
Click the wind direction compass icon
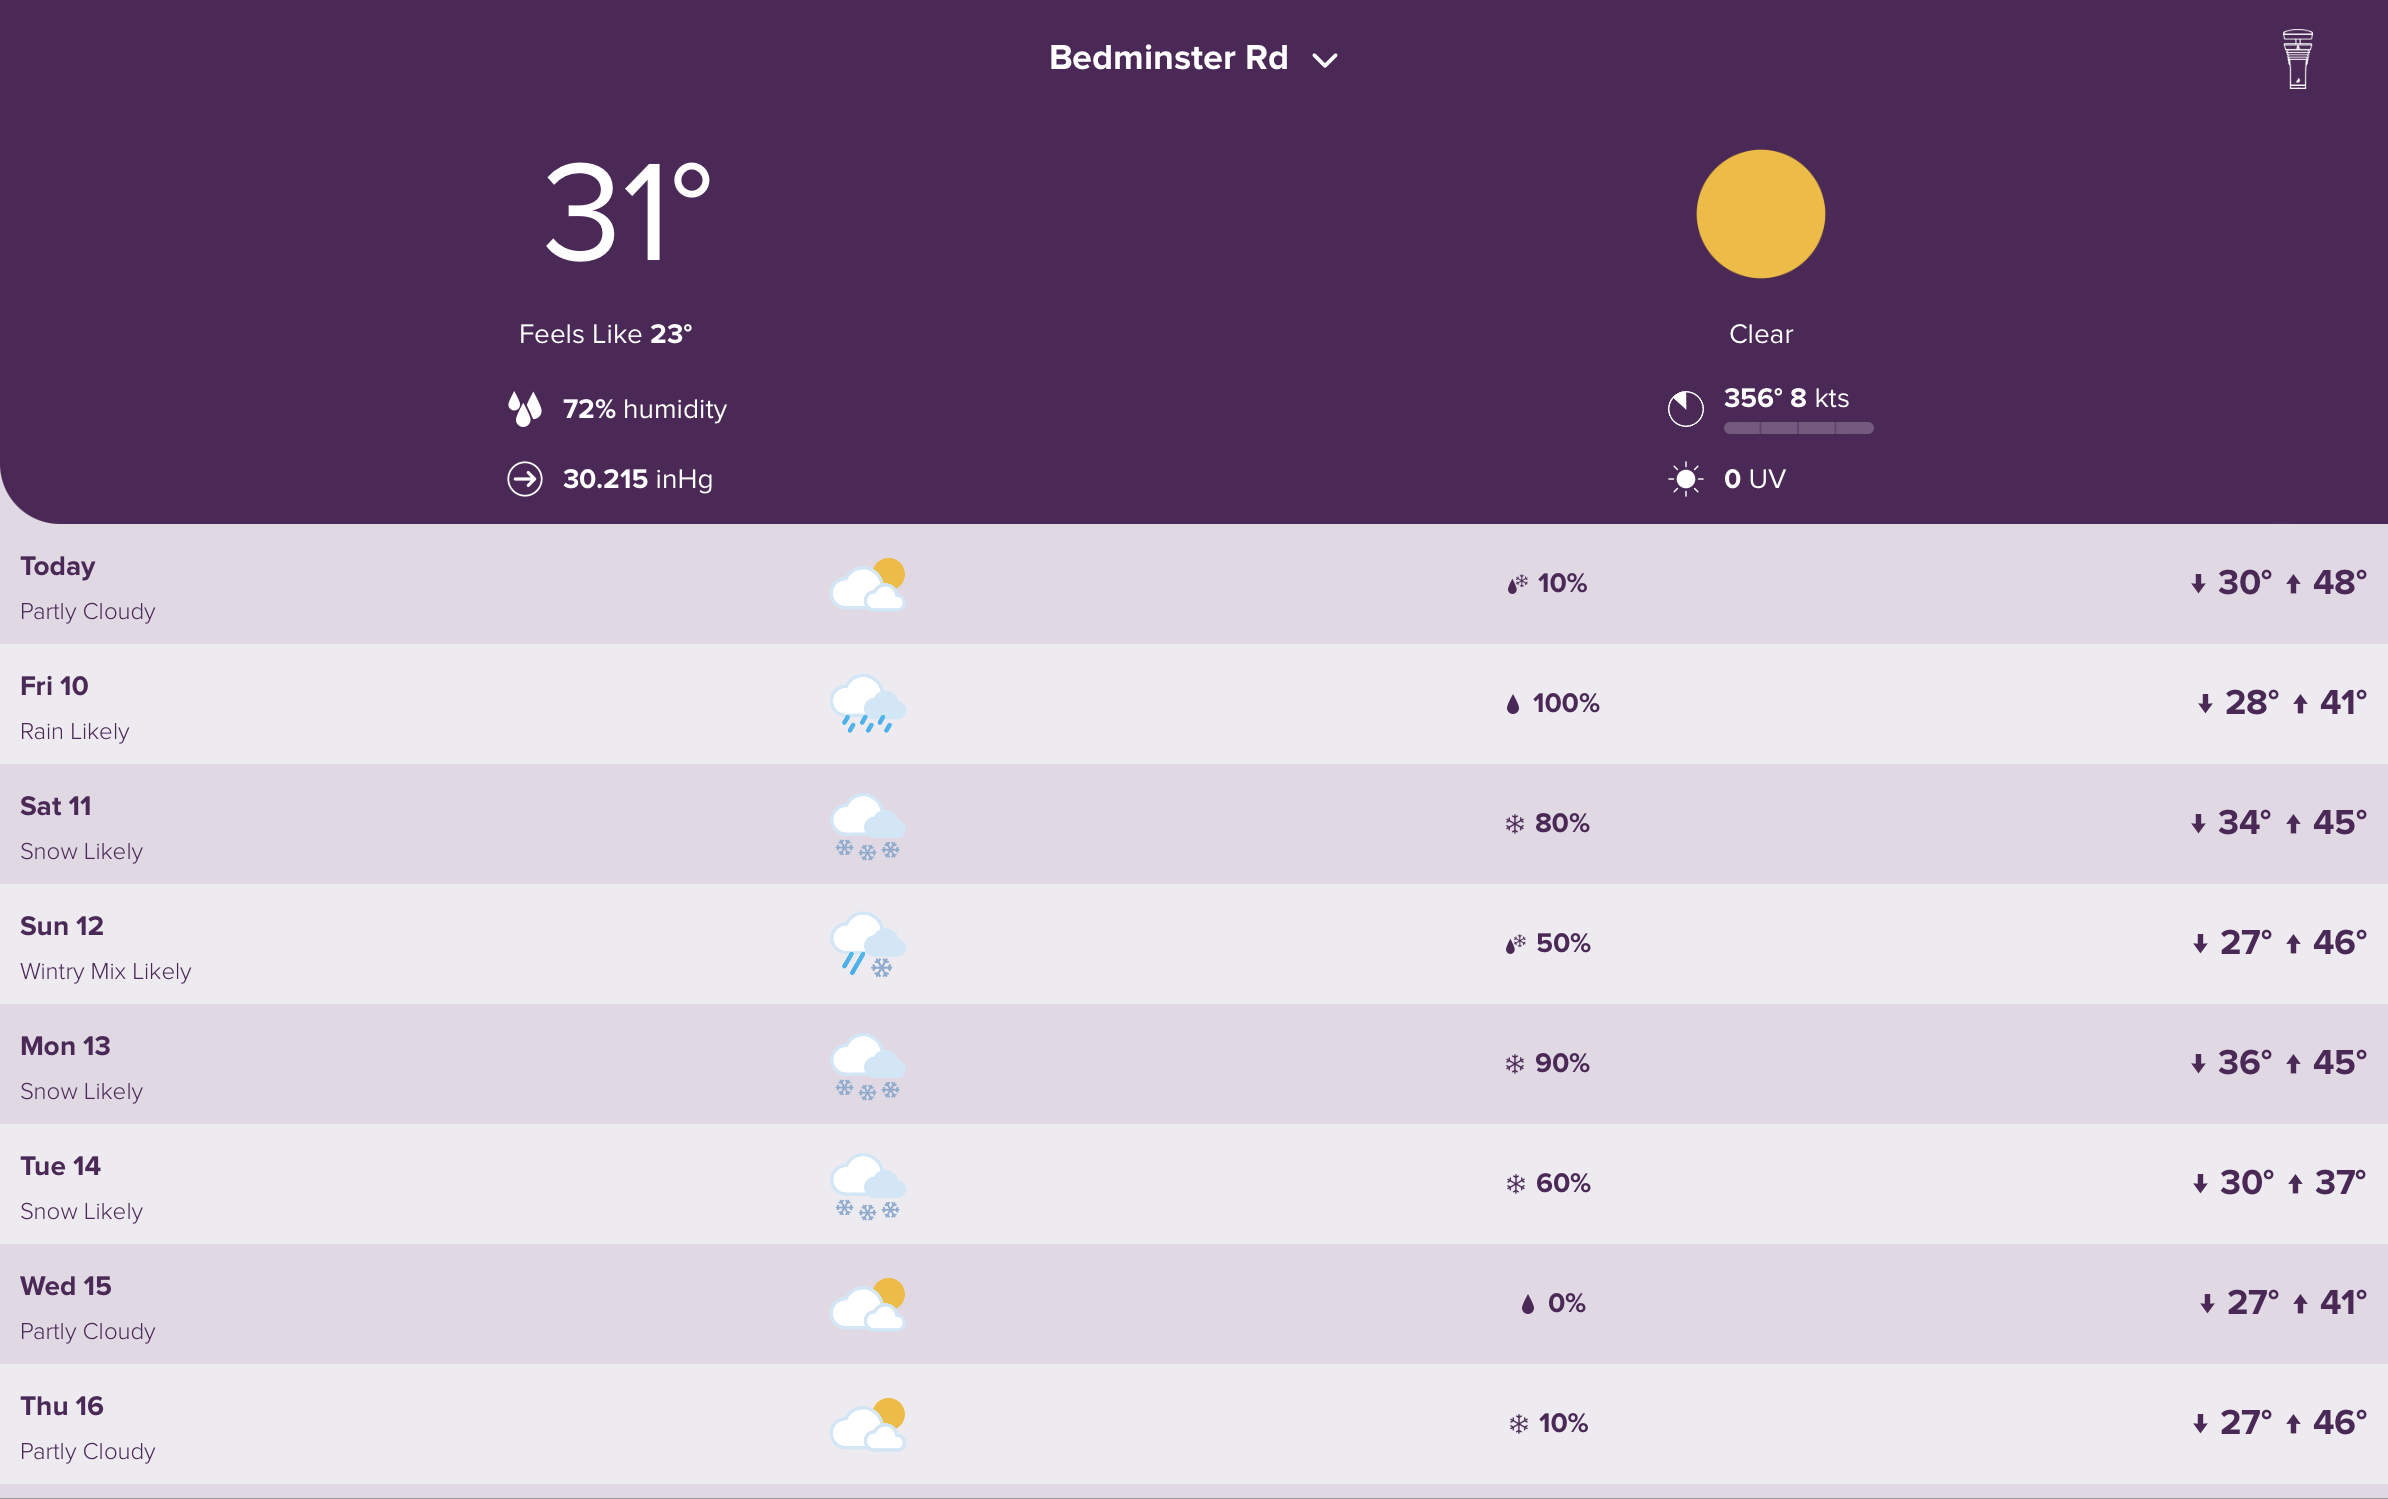[x=1685, y=408]
